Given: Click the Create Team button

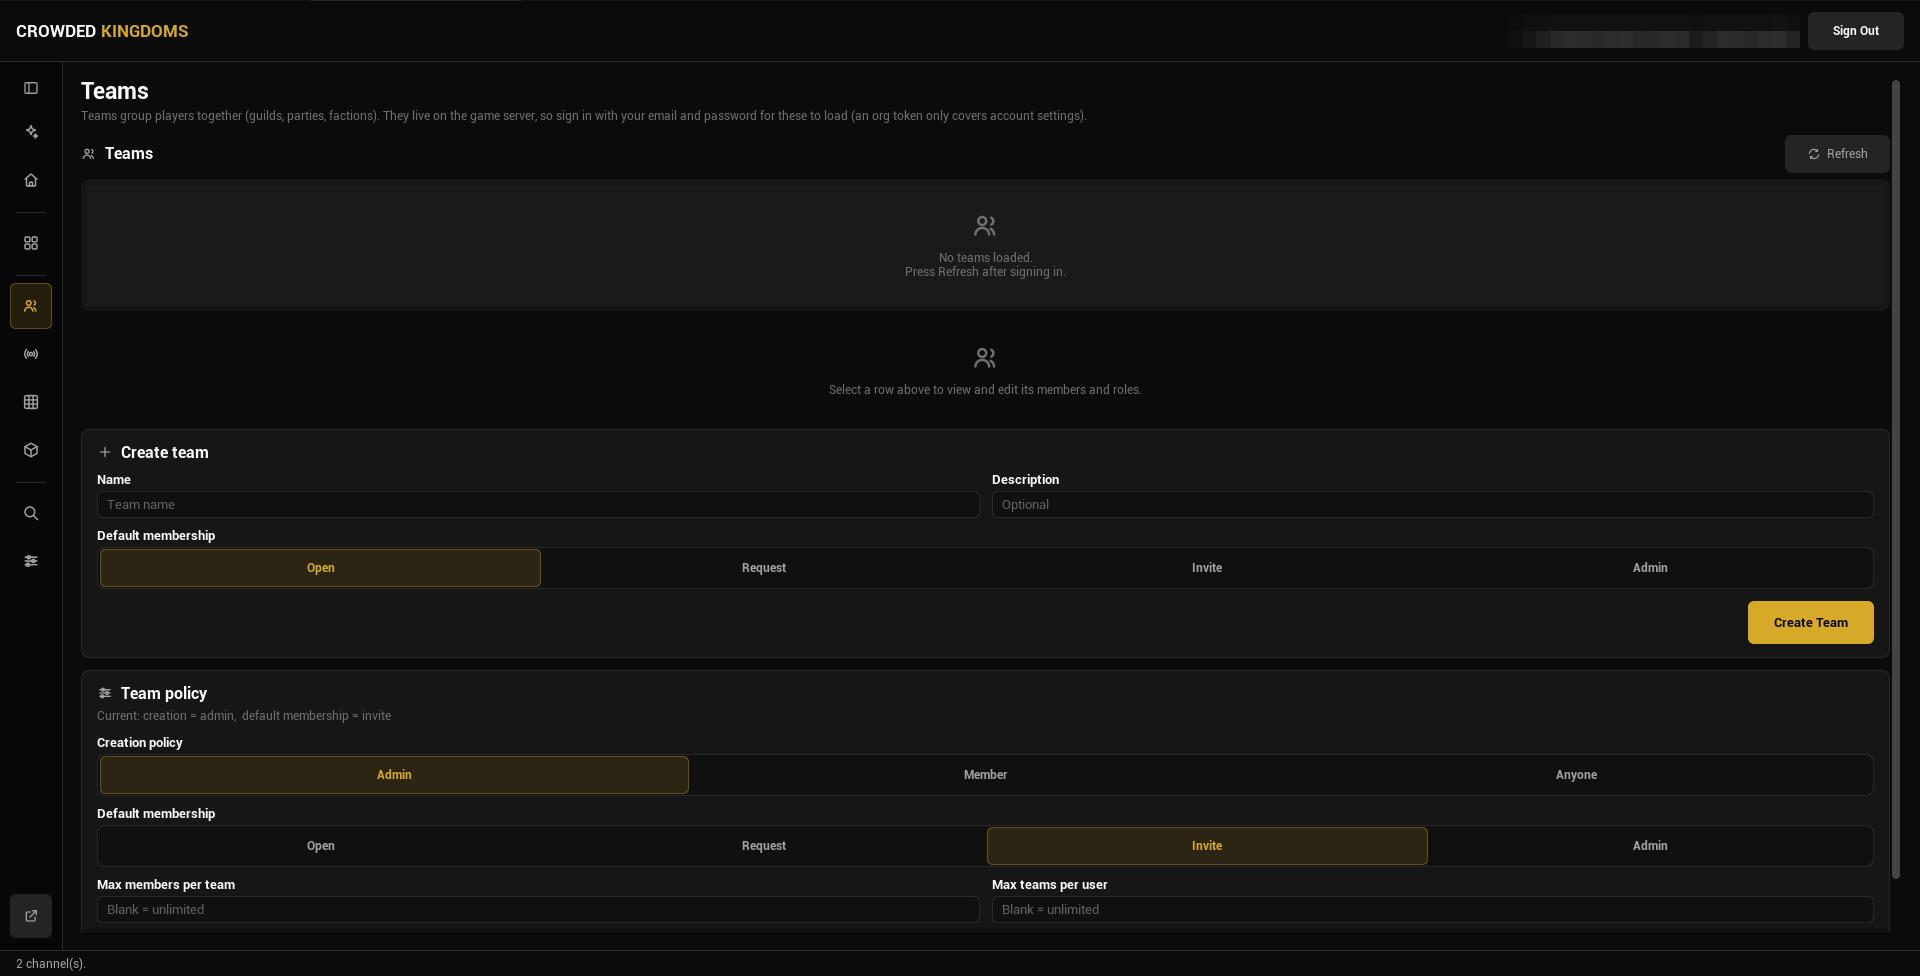Looking at the screenshot, I should 1810,623.
